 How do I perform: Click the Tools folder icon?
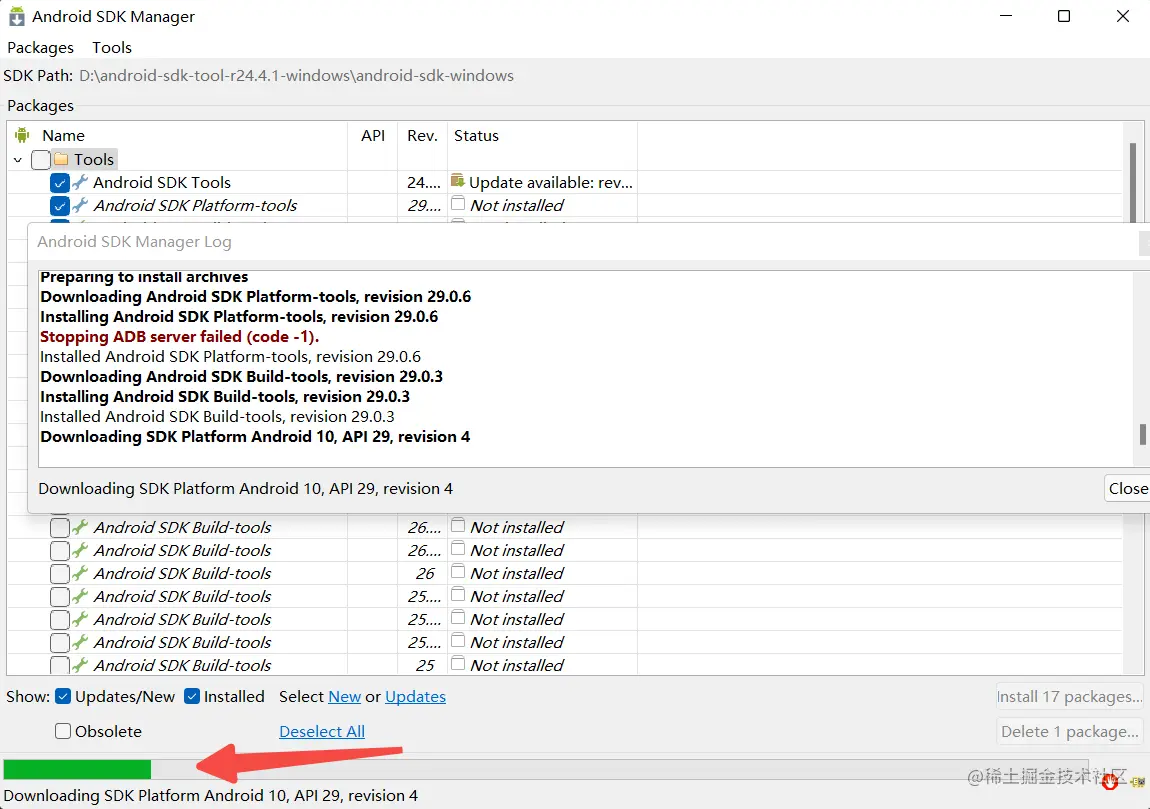point(61,159)
